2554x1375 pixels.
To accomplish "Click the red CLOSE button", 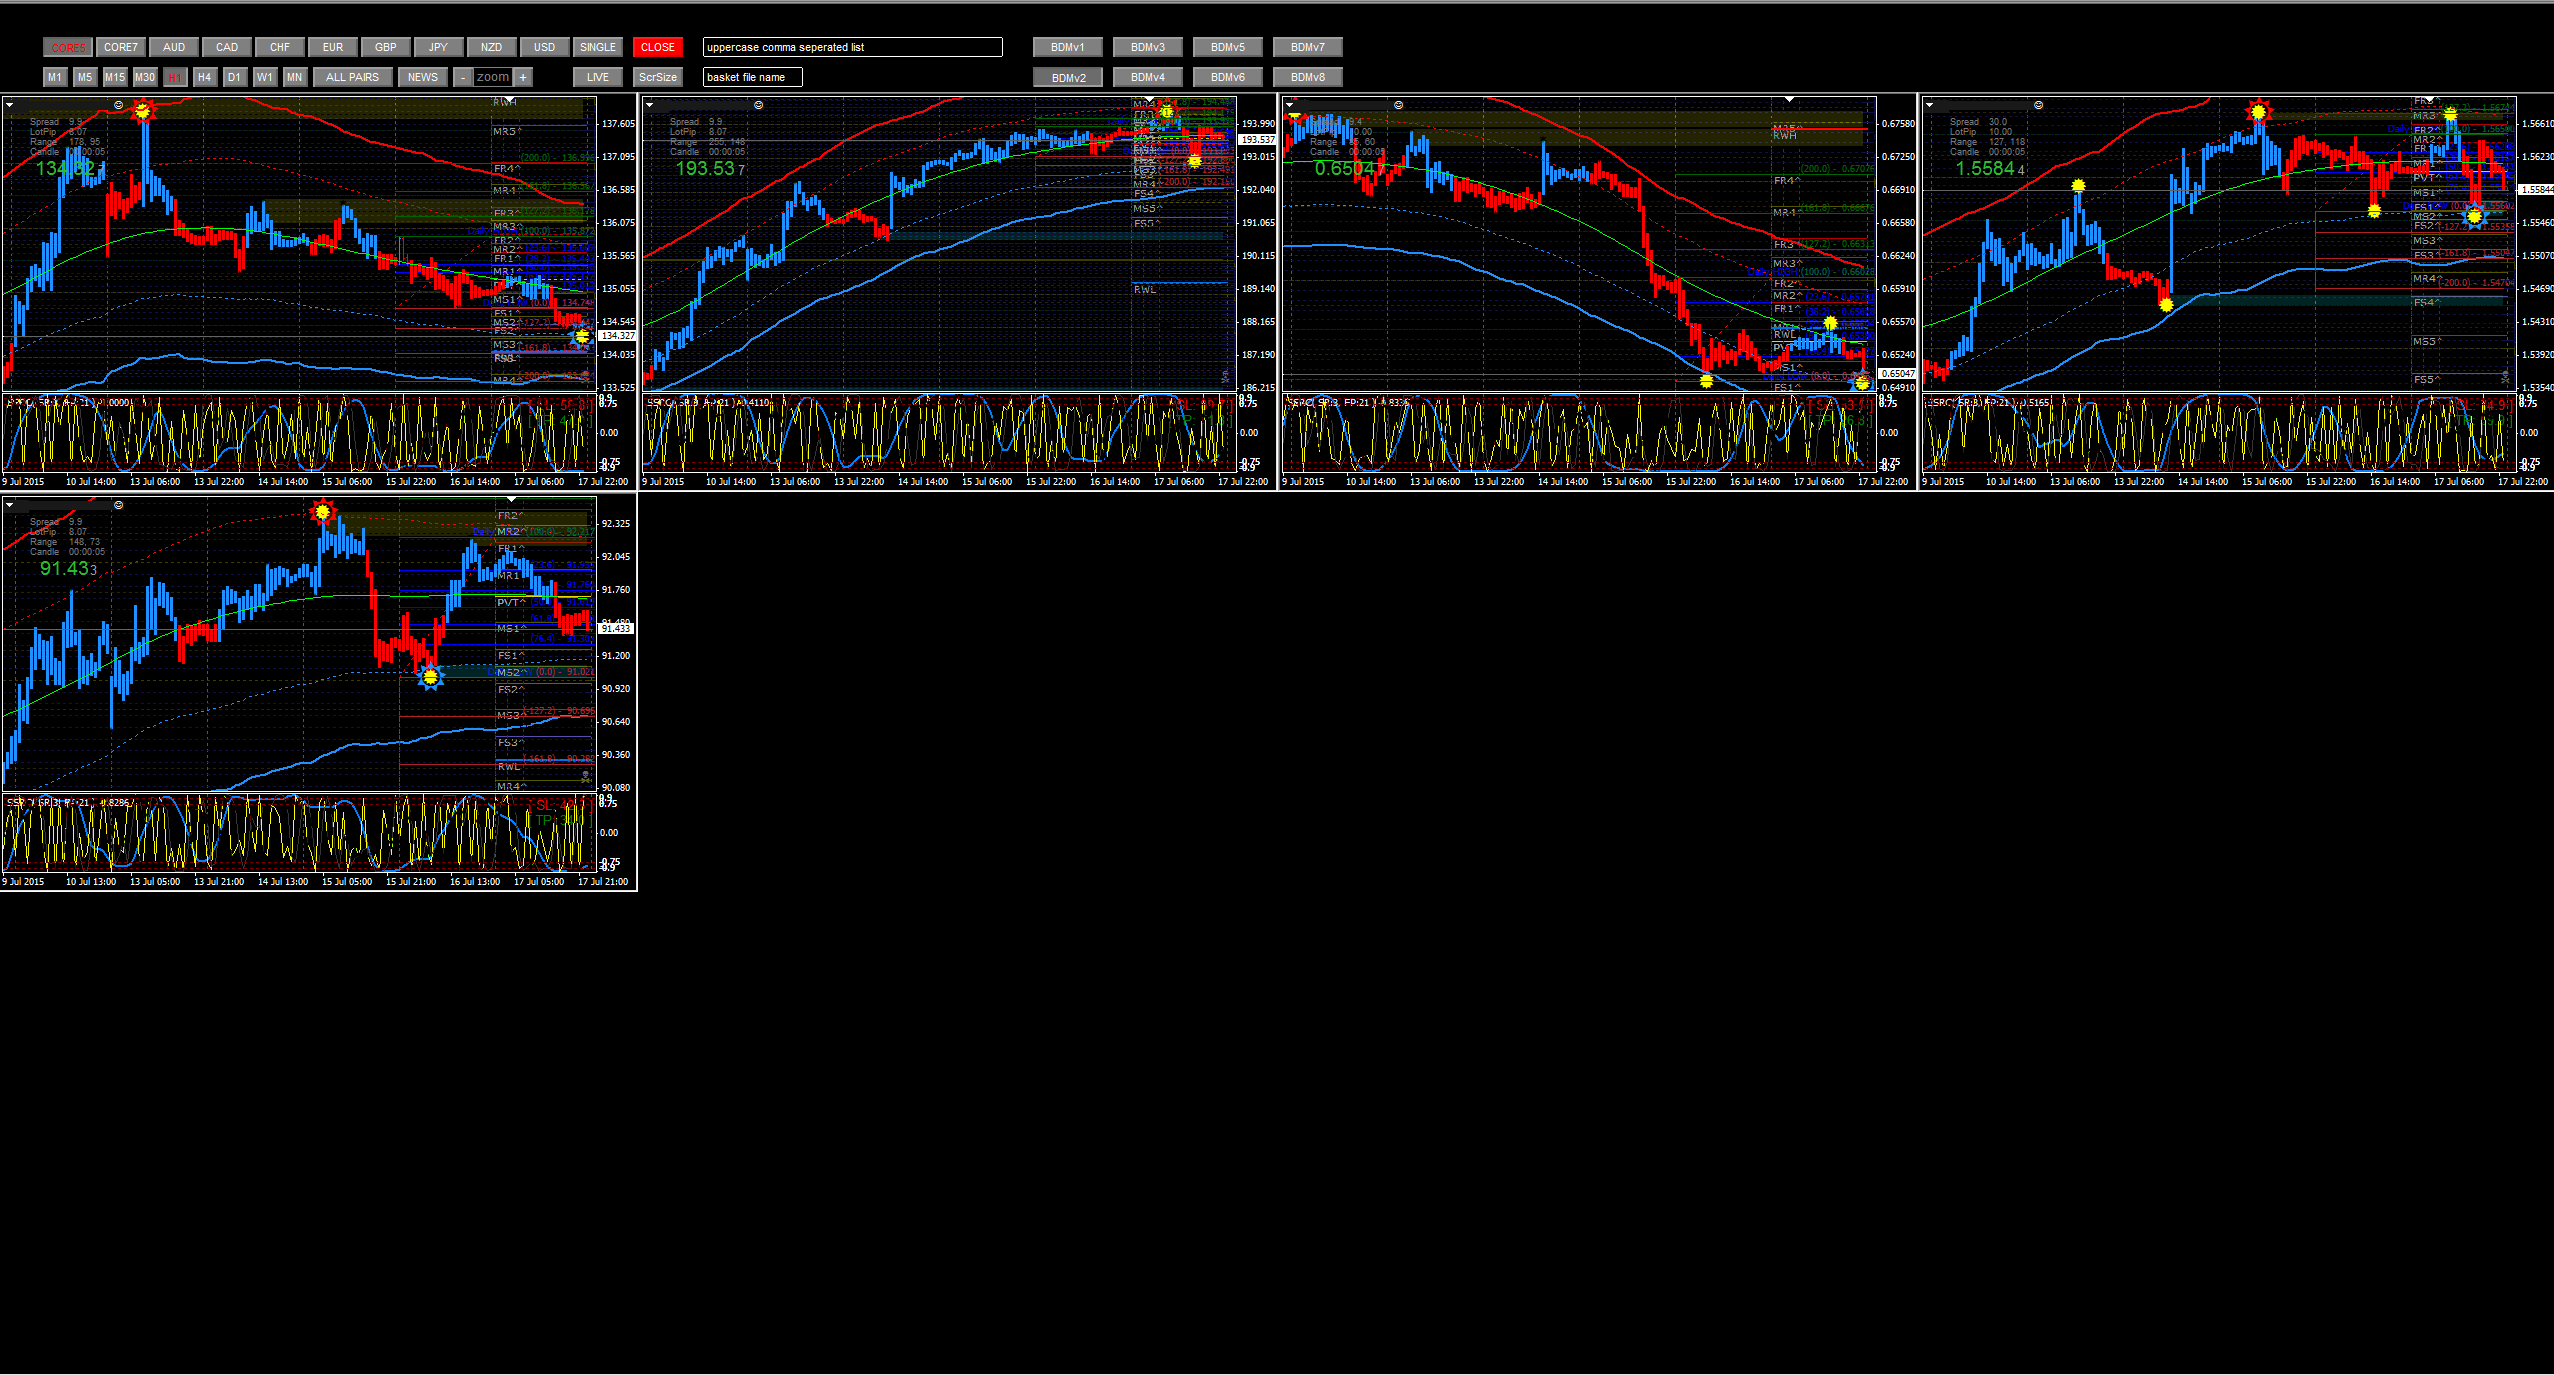I will tap(658, 47).
